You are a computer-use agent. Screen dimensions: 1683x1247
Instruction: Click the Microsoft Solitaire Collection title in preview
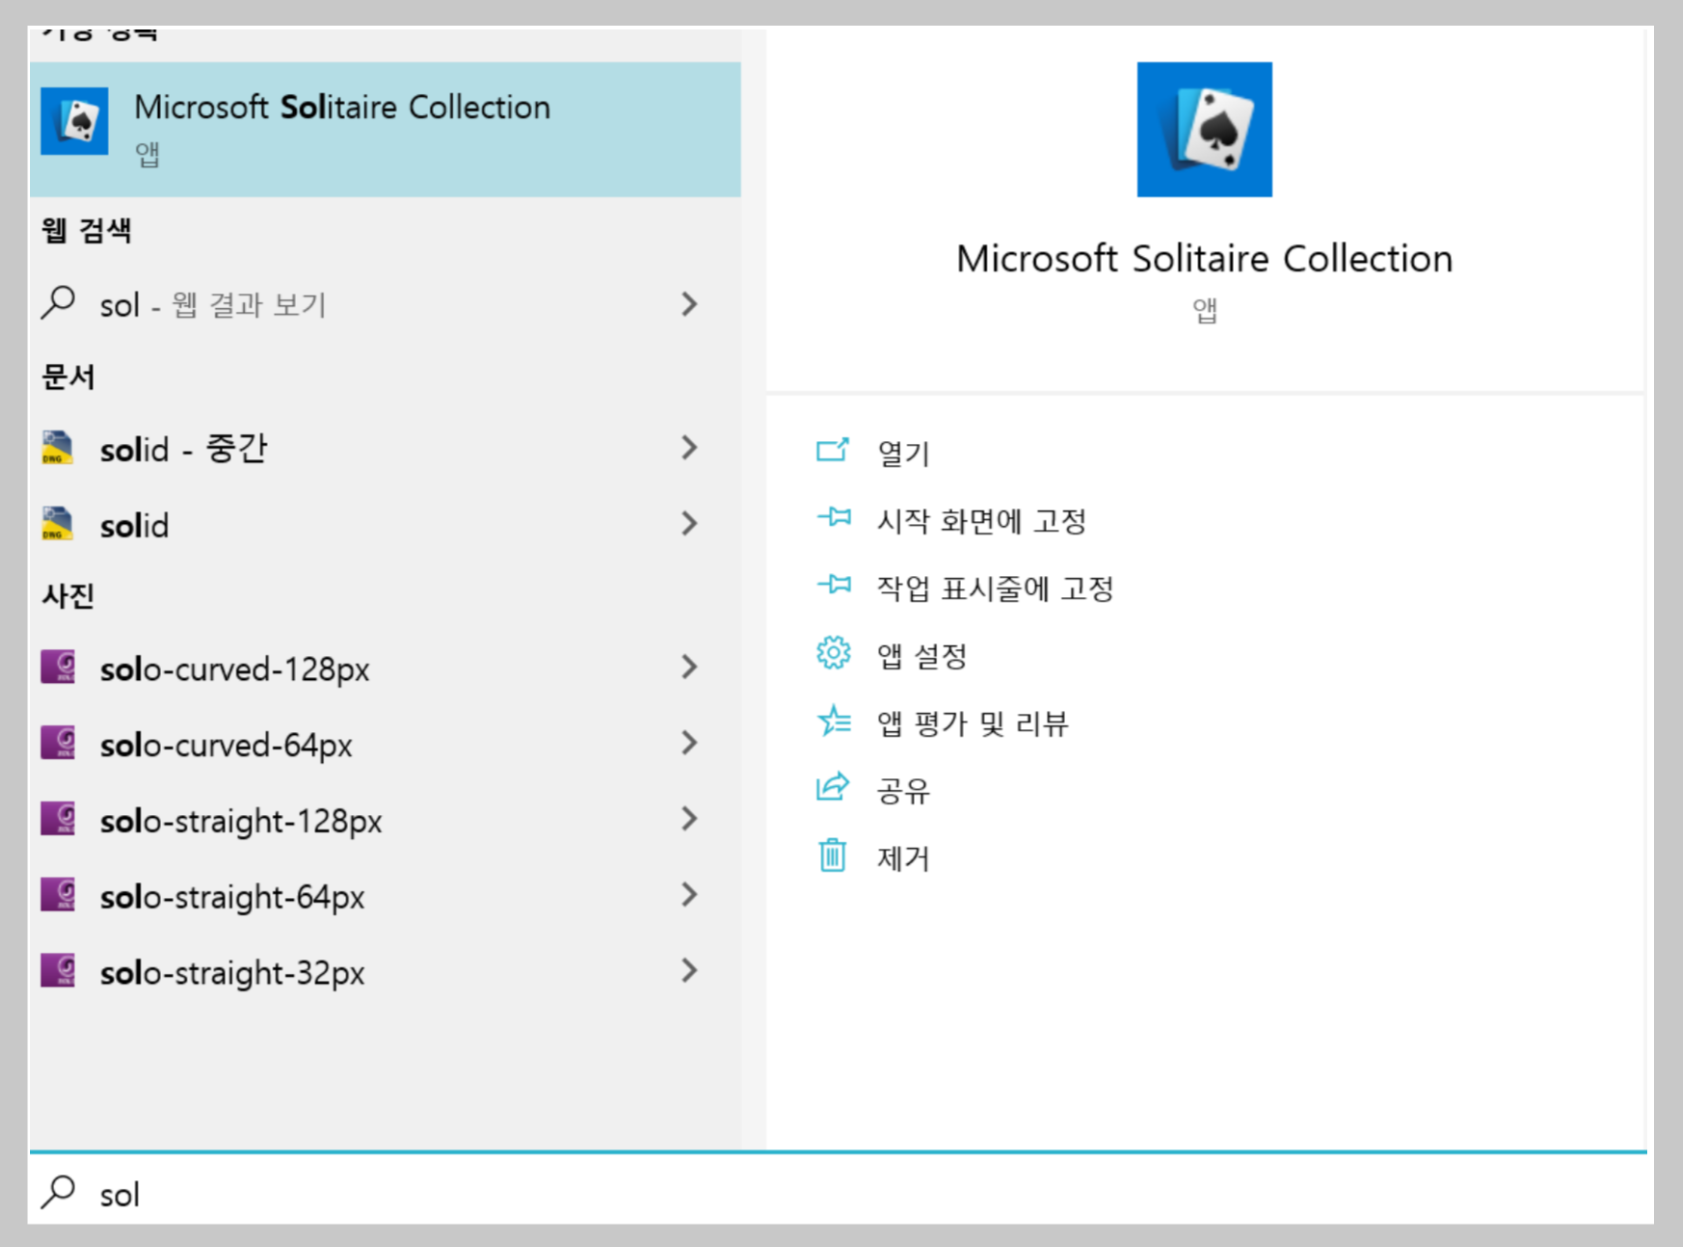pos(1204,259)
